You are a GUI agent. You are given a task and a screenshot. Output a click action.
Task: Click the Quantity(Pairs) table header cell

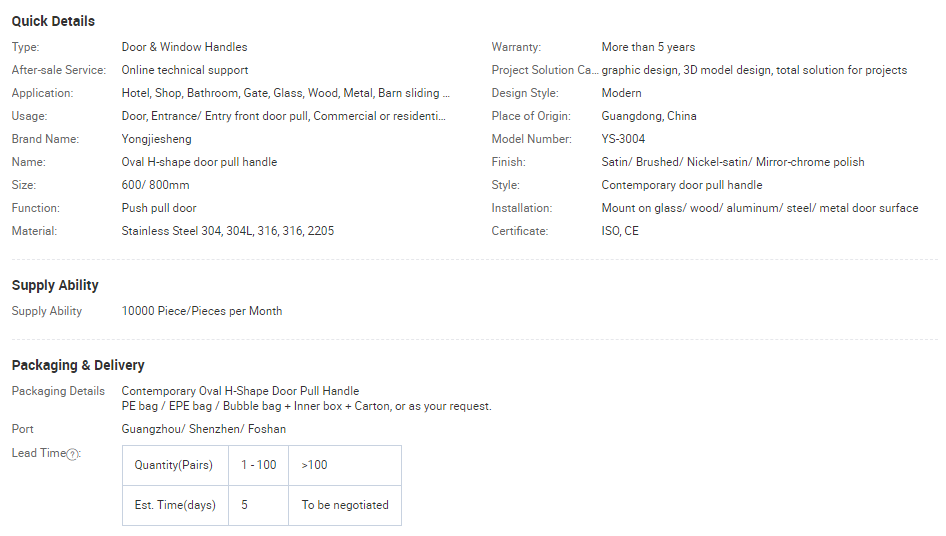coord(174,465)
